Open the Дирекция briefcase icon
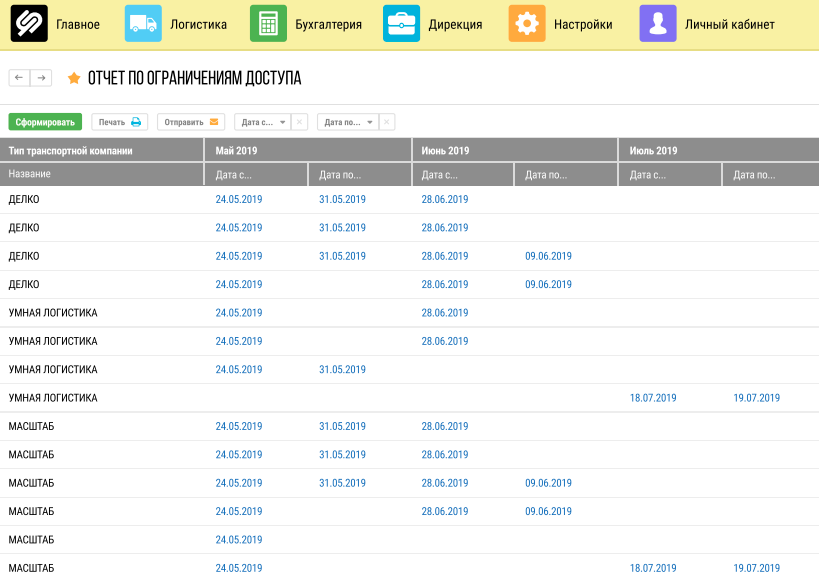The width and height of the screenshot is (819, 585). 401,24
